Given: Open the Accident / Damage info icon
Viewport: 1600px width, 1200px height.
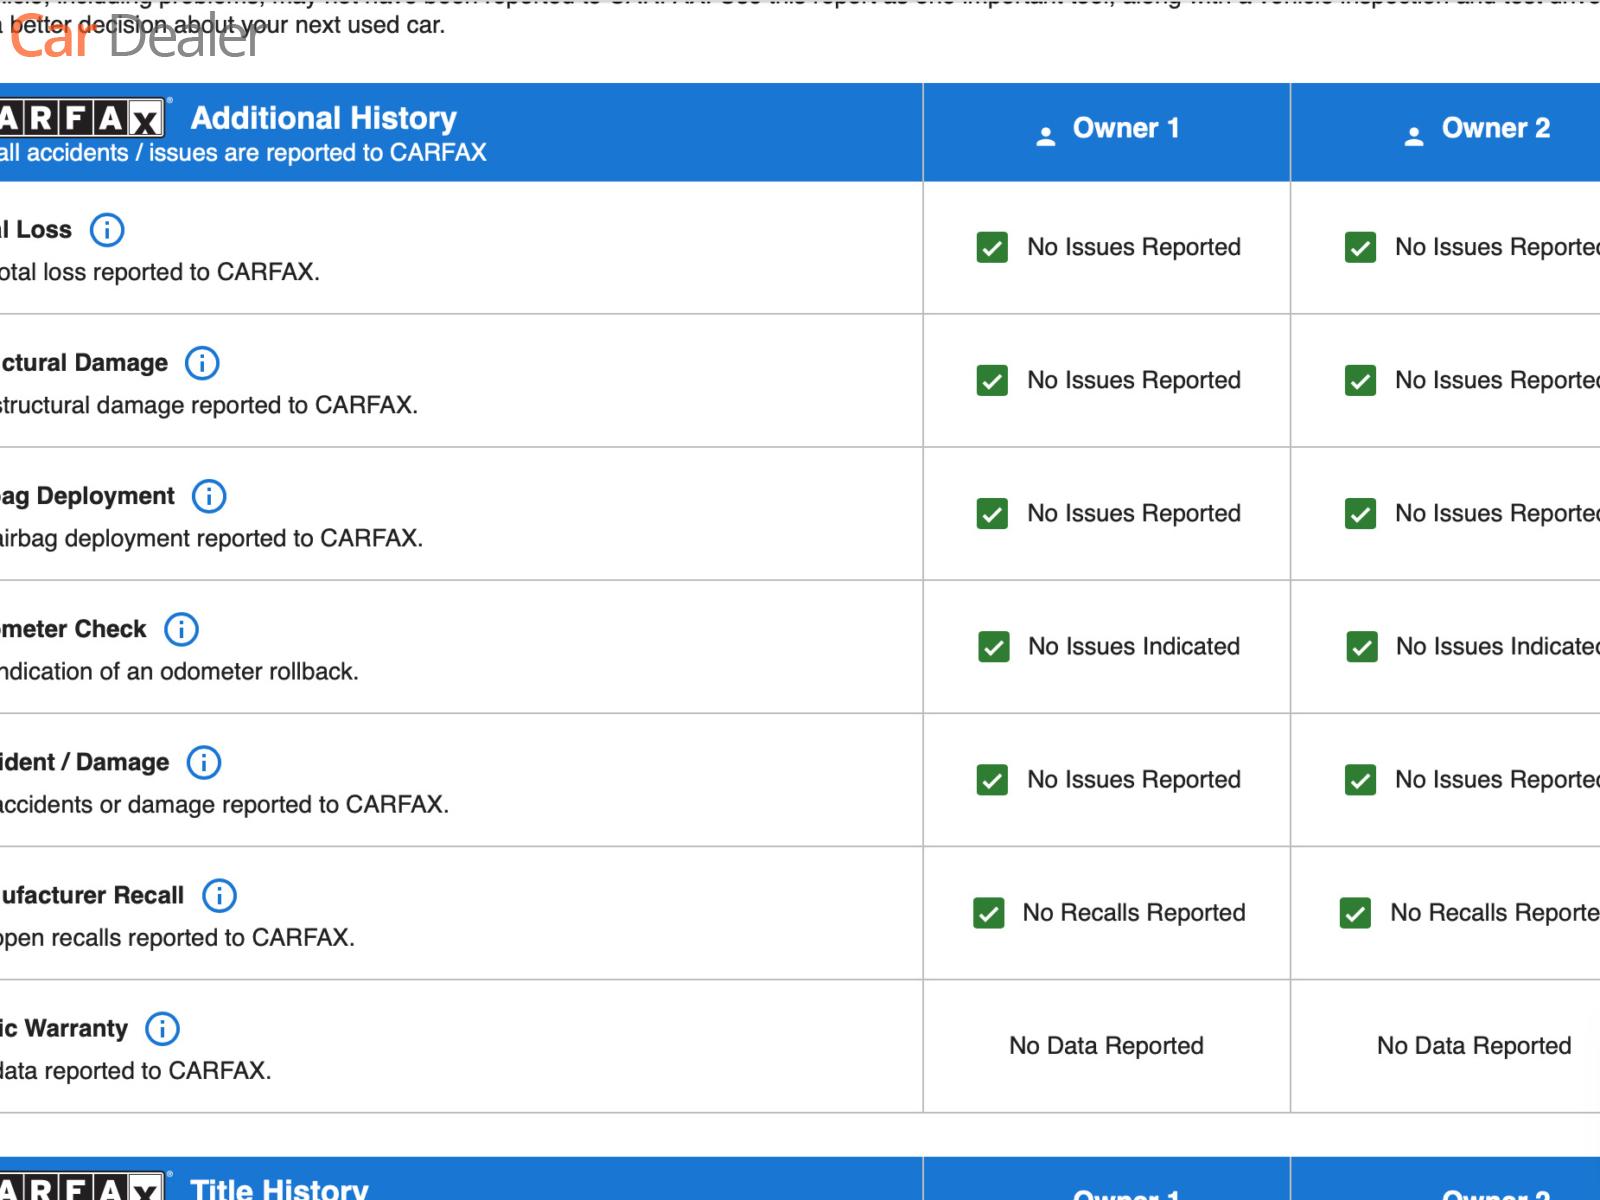Looking at the screenshot, I should pyautogui.click(x=204, y=762).
